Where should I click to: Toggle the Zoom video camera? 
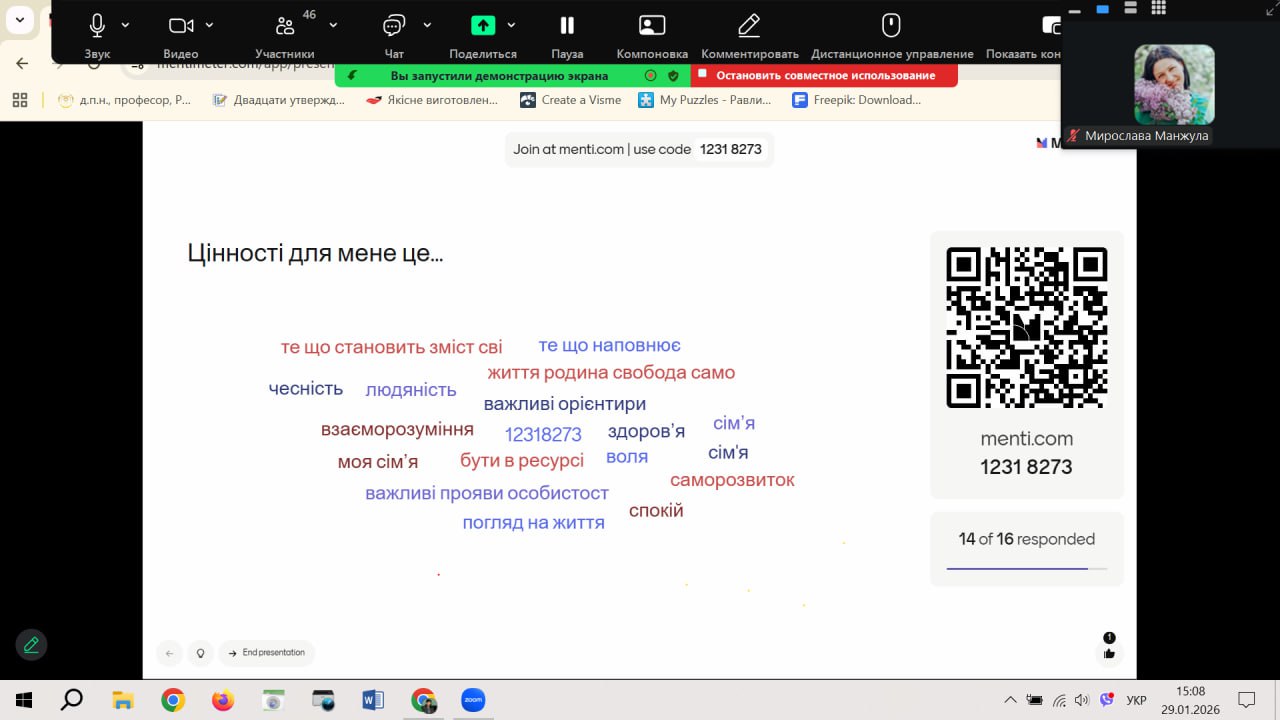pos(181,26)
